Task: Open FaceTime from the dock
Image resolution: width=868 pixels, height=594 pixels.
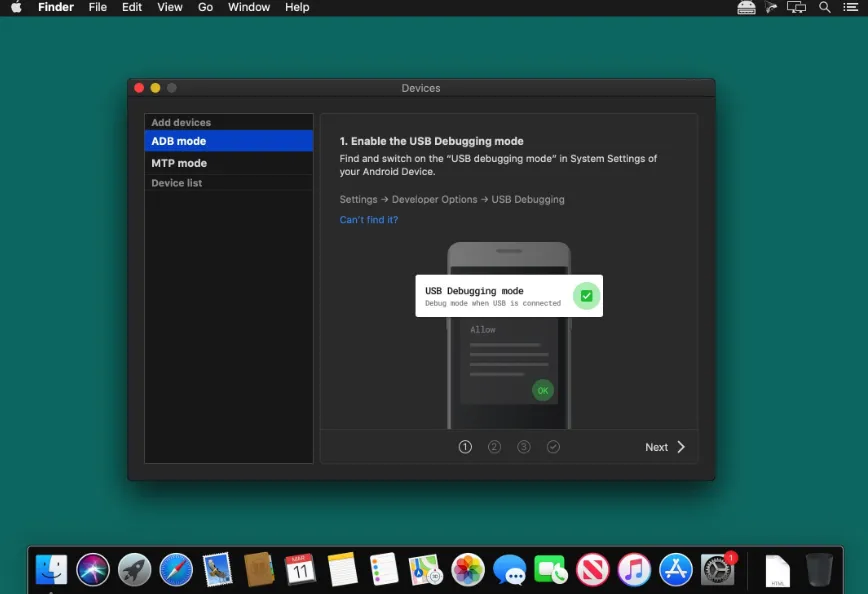Action: [x=551, y=569]
